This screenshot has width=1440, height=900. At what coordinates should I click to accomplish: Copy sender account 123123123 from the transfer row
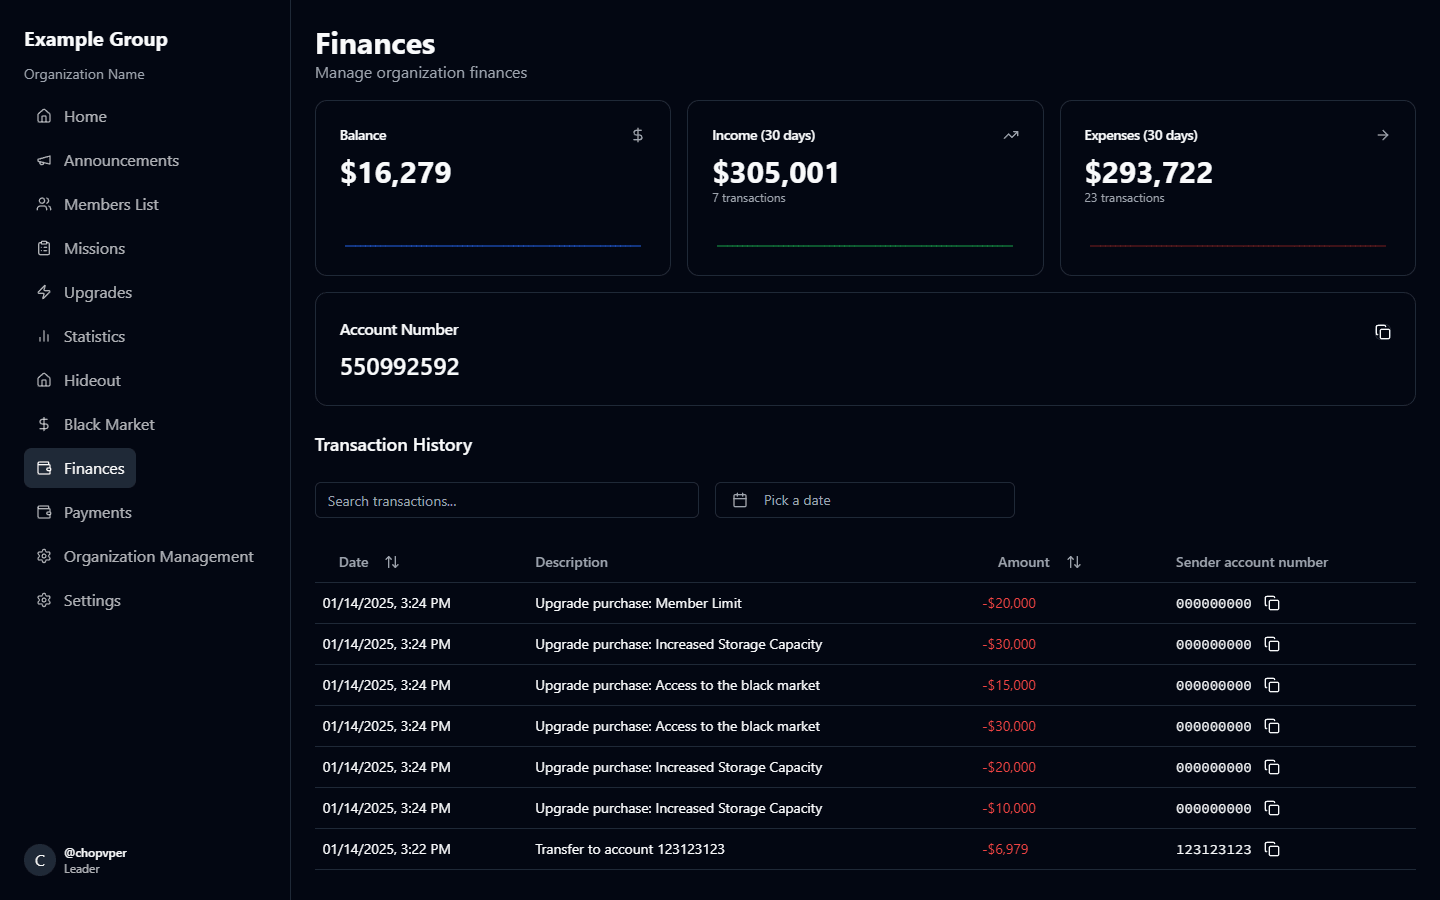pyautogui.click(x=1272, y=849)
